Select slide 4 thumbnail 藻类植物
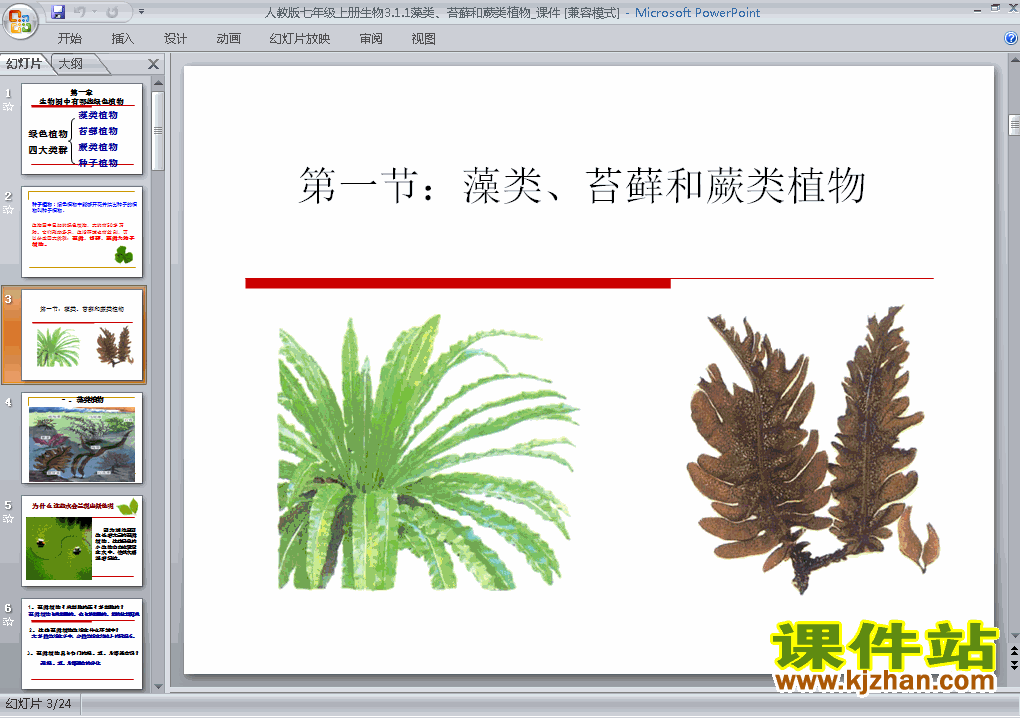The width and height of the screenshot is (1020, 718). [82, 438]
